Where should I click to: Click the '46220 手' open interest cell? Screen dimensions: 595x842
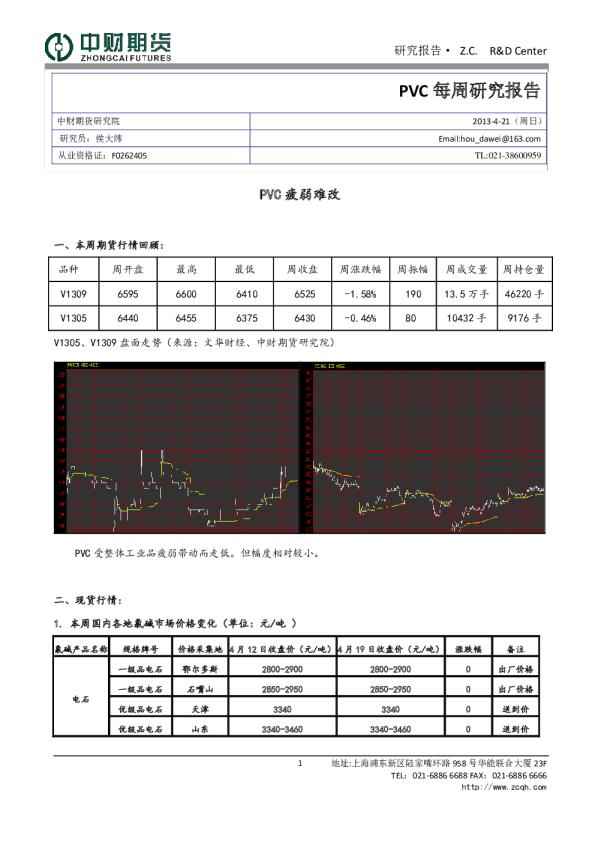click(524, 294)
